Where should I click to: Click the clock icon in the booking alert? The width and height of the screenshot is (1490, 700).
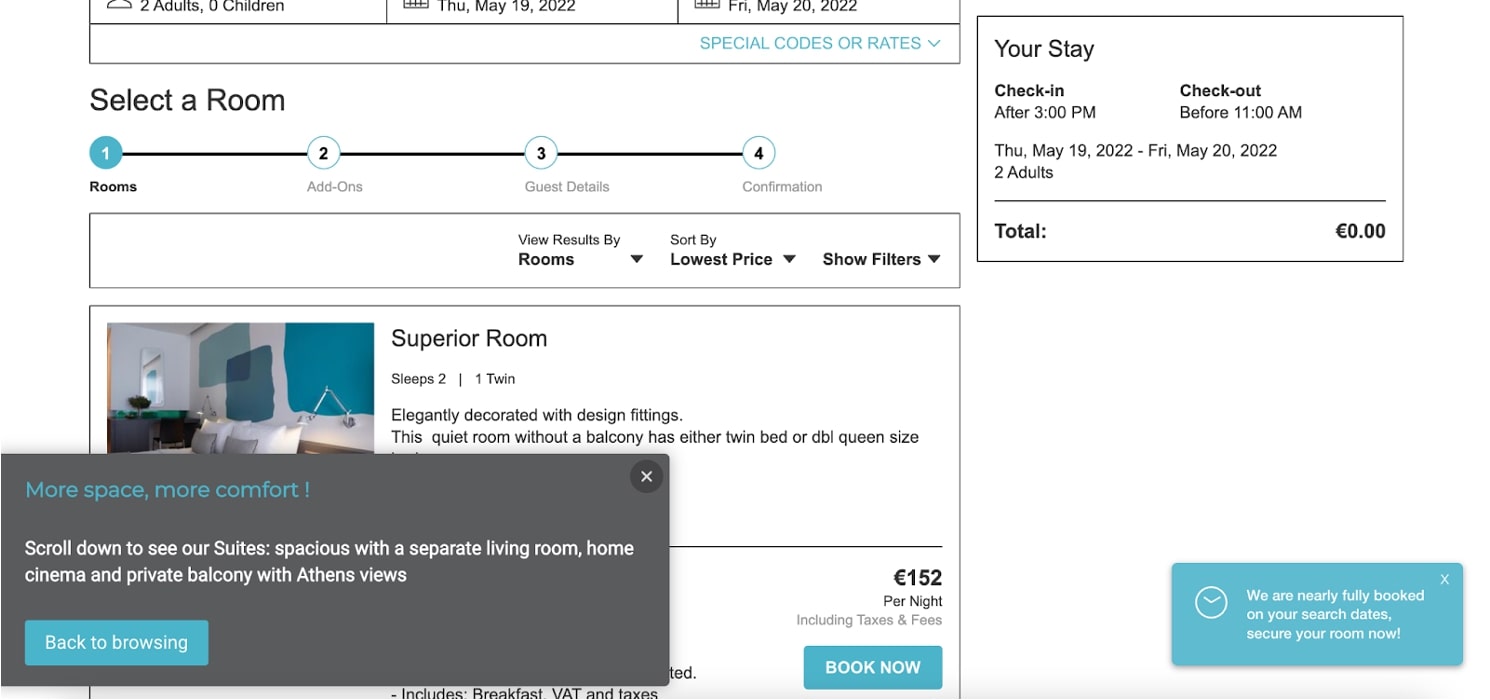1211,602
